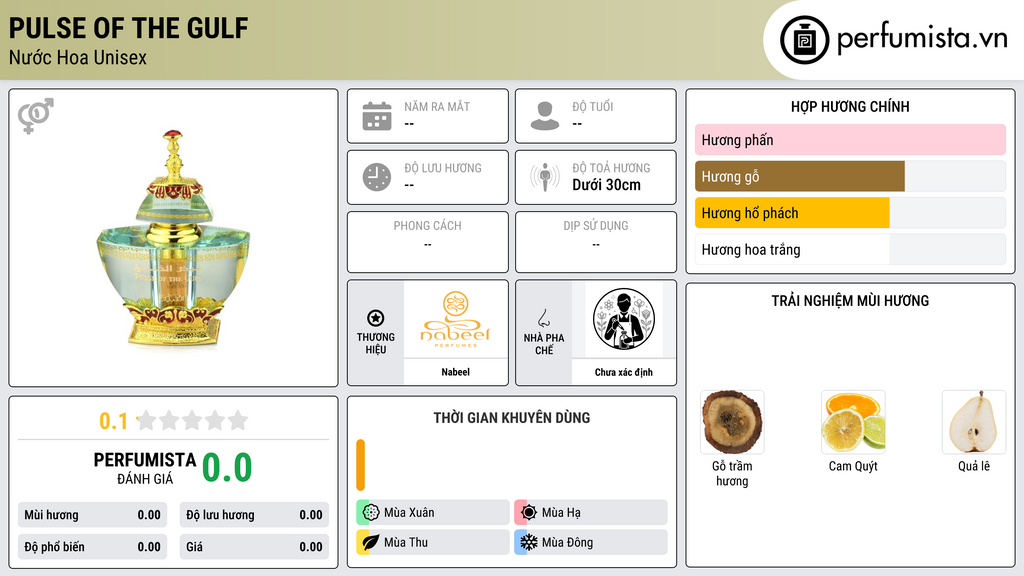Click the calendar icon for Năm ra mắt
1024x576 pixels.
coord(377,116)
